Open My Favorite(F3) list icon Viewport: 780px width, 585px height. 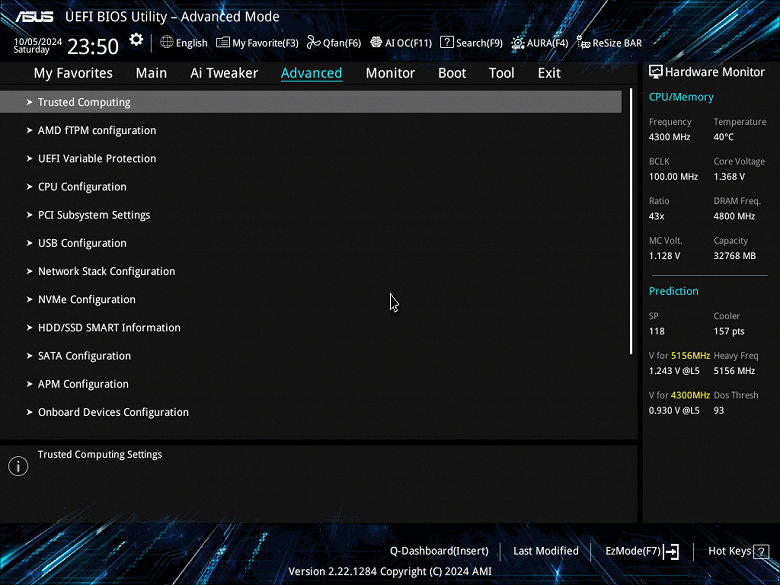pos(222,42)
